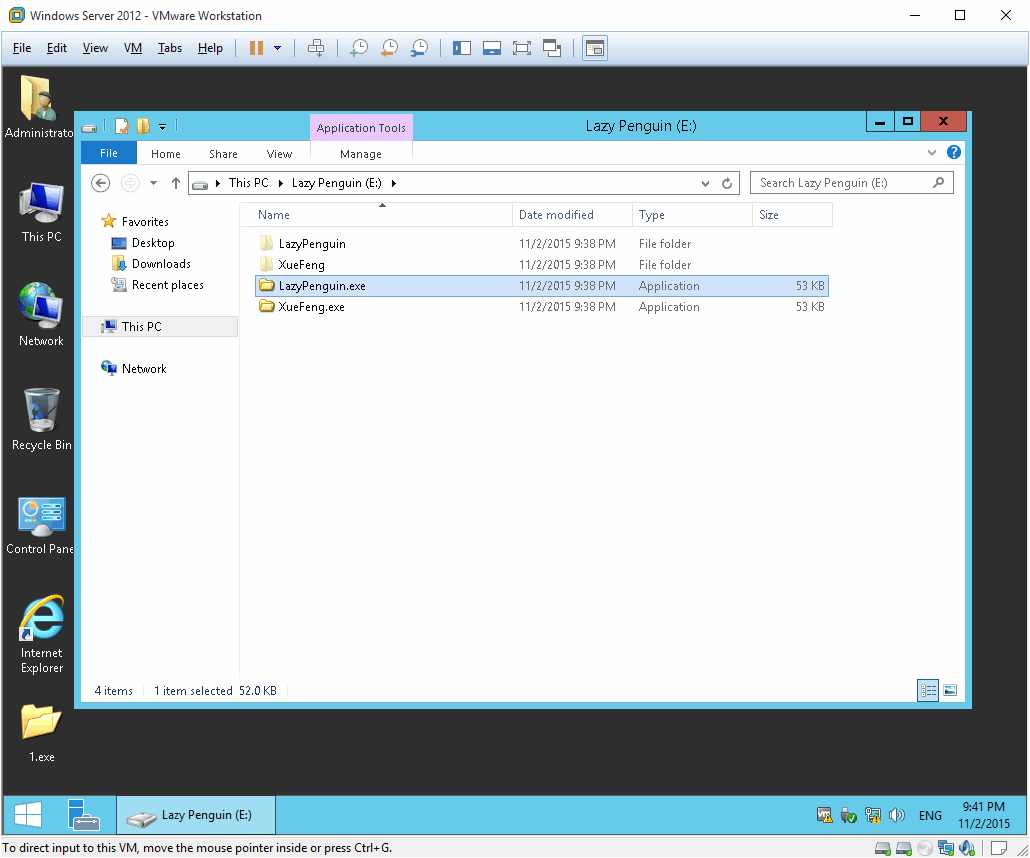Open the address bar history dropdown
This screenshot has width=1030, height=858.
[x=705, y=183]
